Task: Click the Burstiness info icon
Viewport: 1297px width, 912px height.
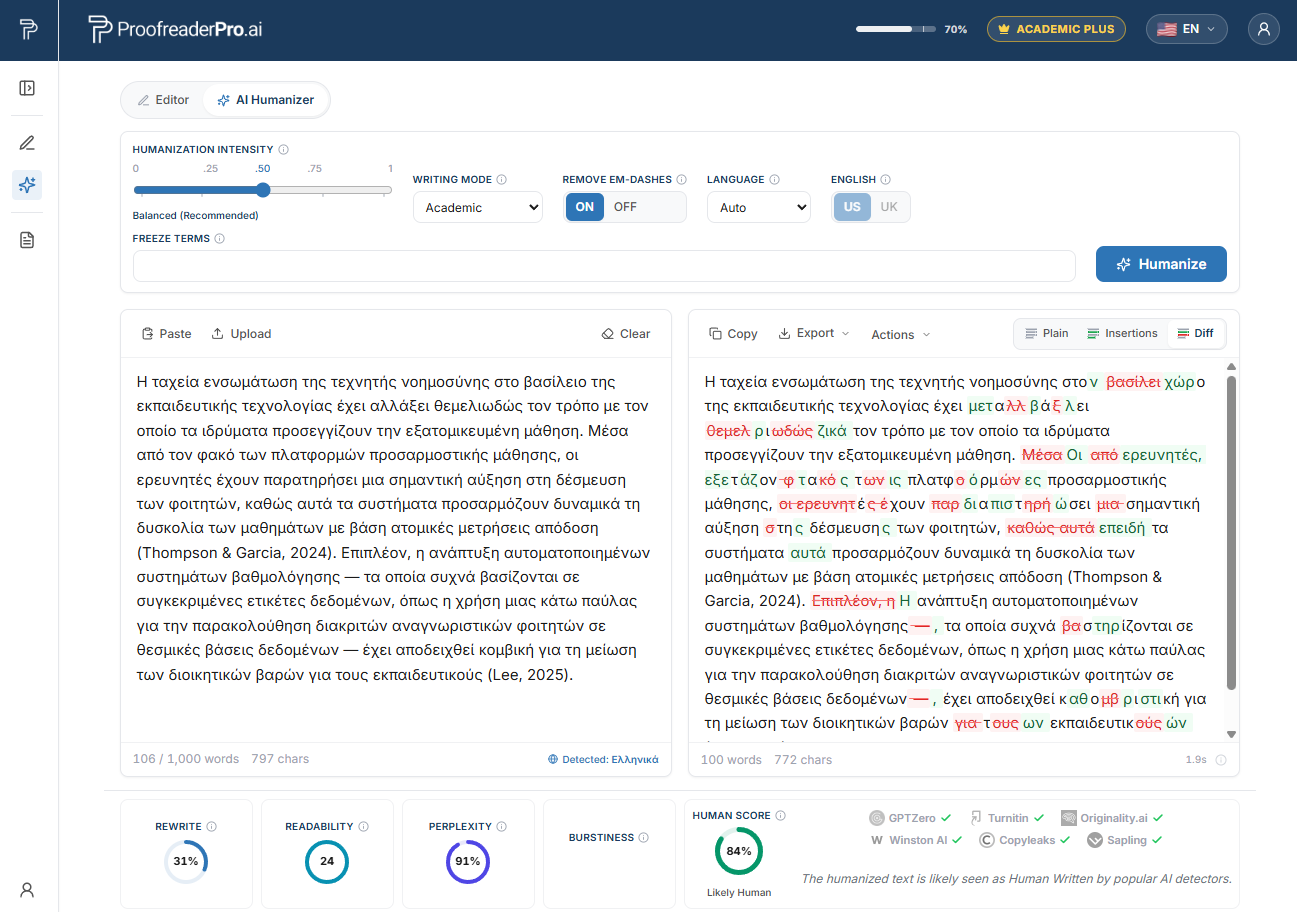Action: [x=644, y=838]
